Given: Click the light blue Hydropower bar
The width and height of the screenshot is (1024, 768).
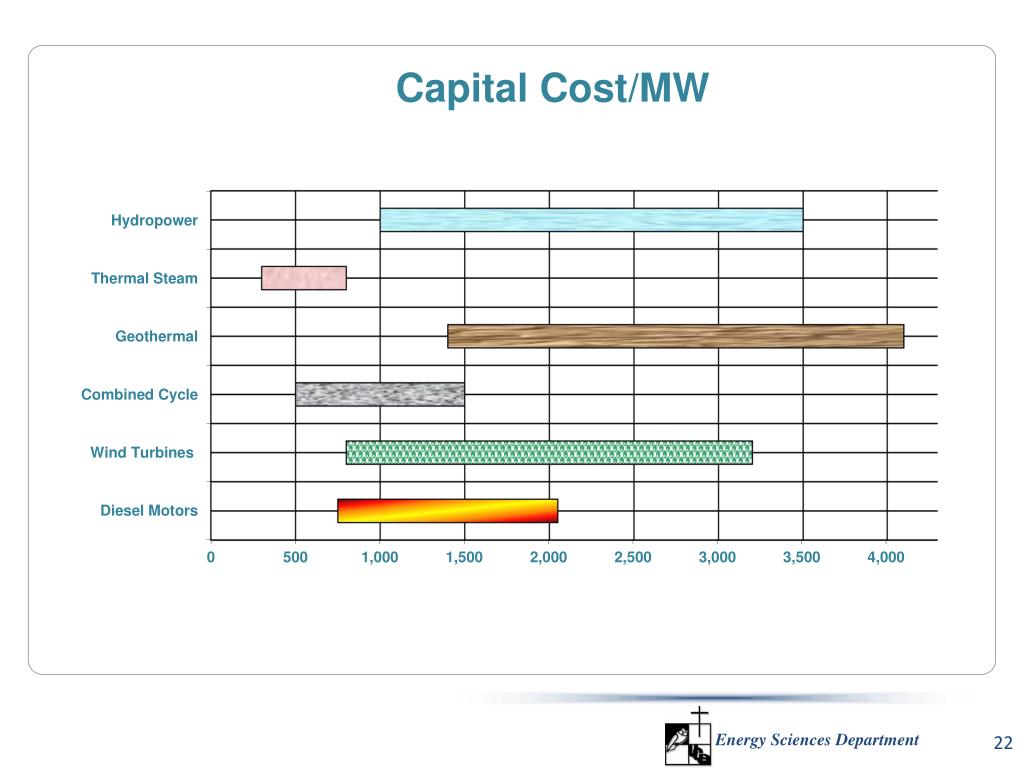Looking at the screenshot, I should pos(591,220).
